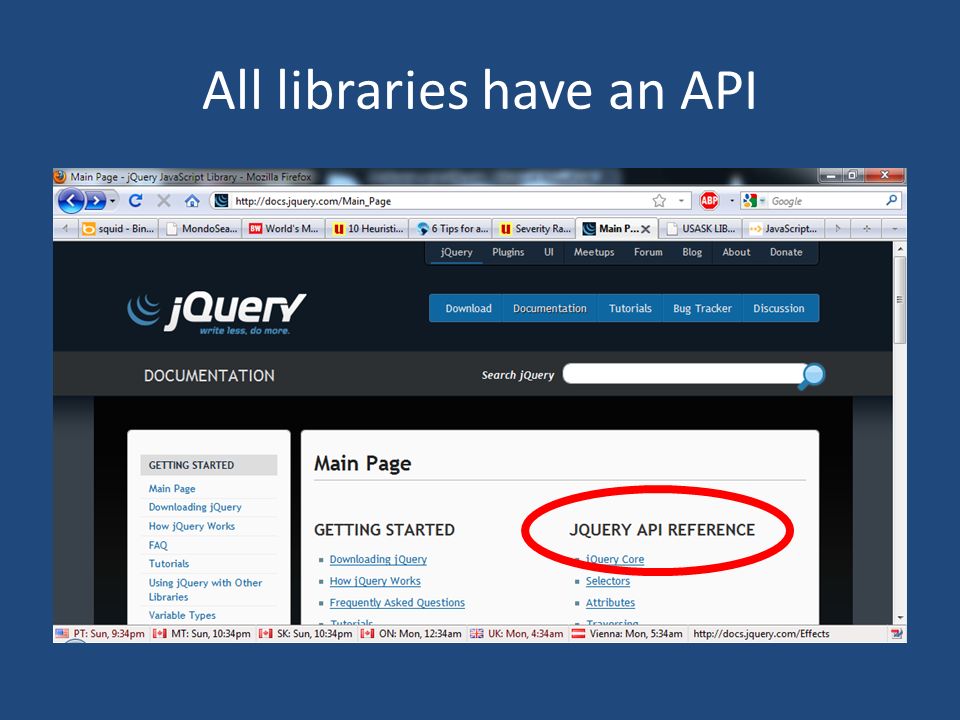Switch to the Severity Ra... tab
The height and width of the screenshot is (720, 960).
[x=535, y=228]
